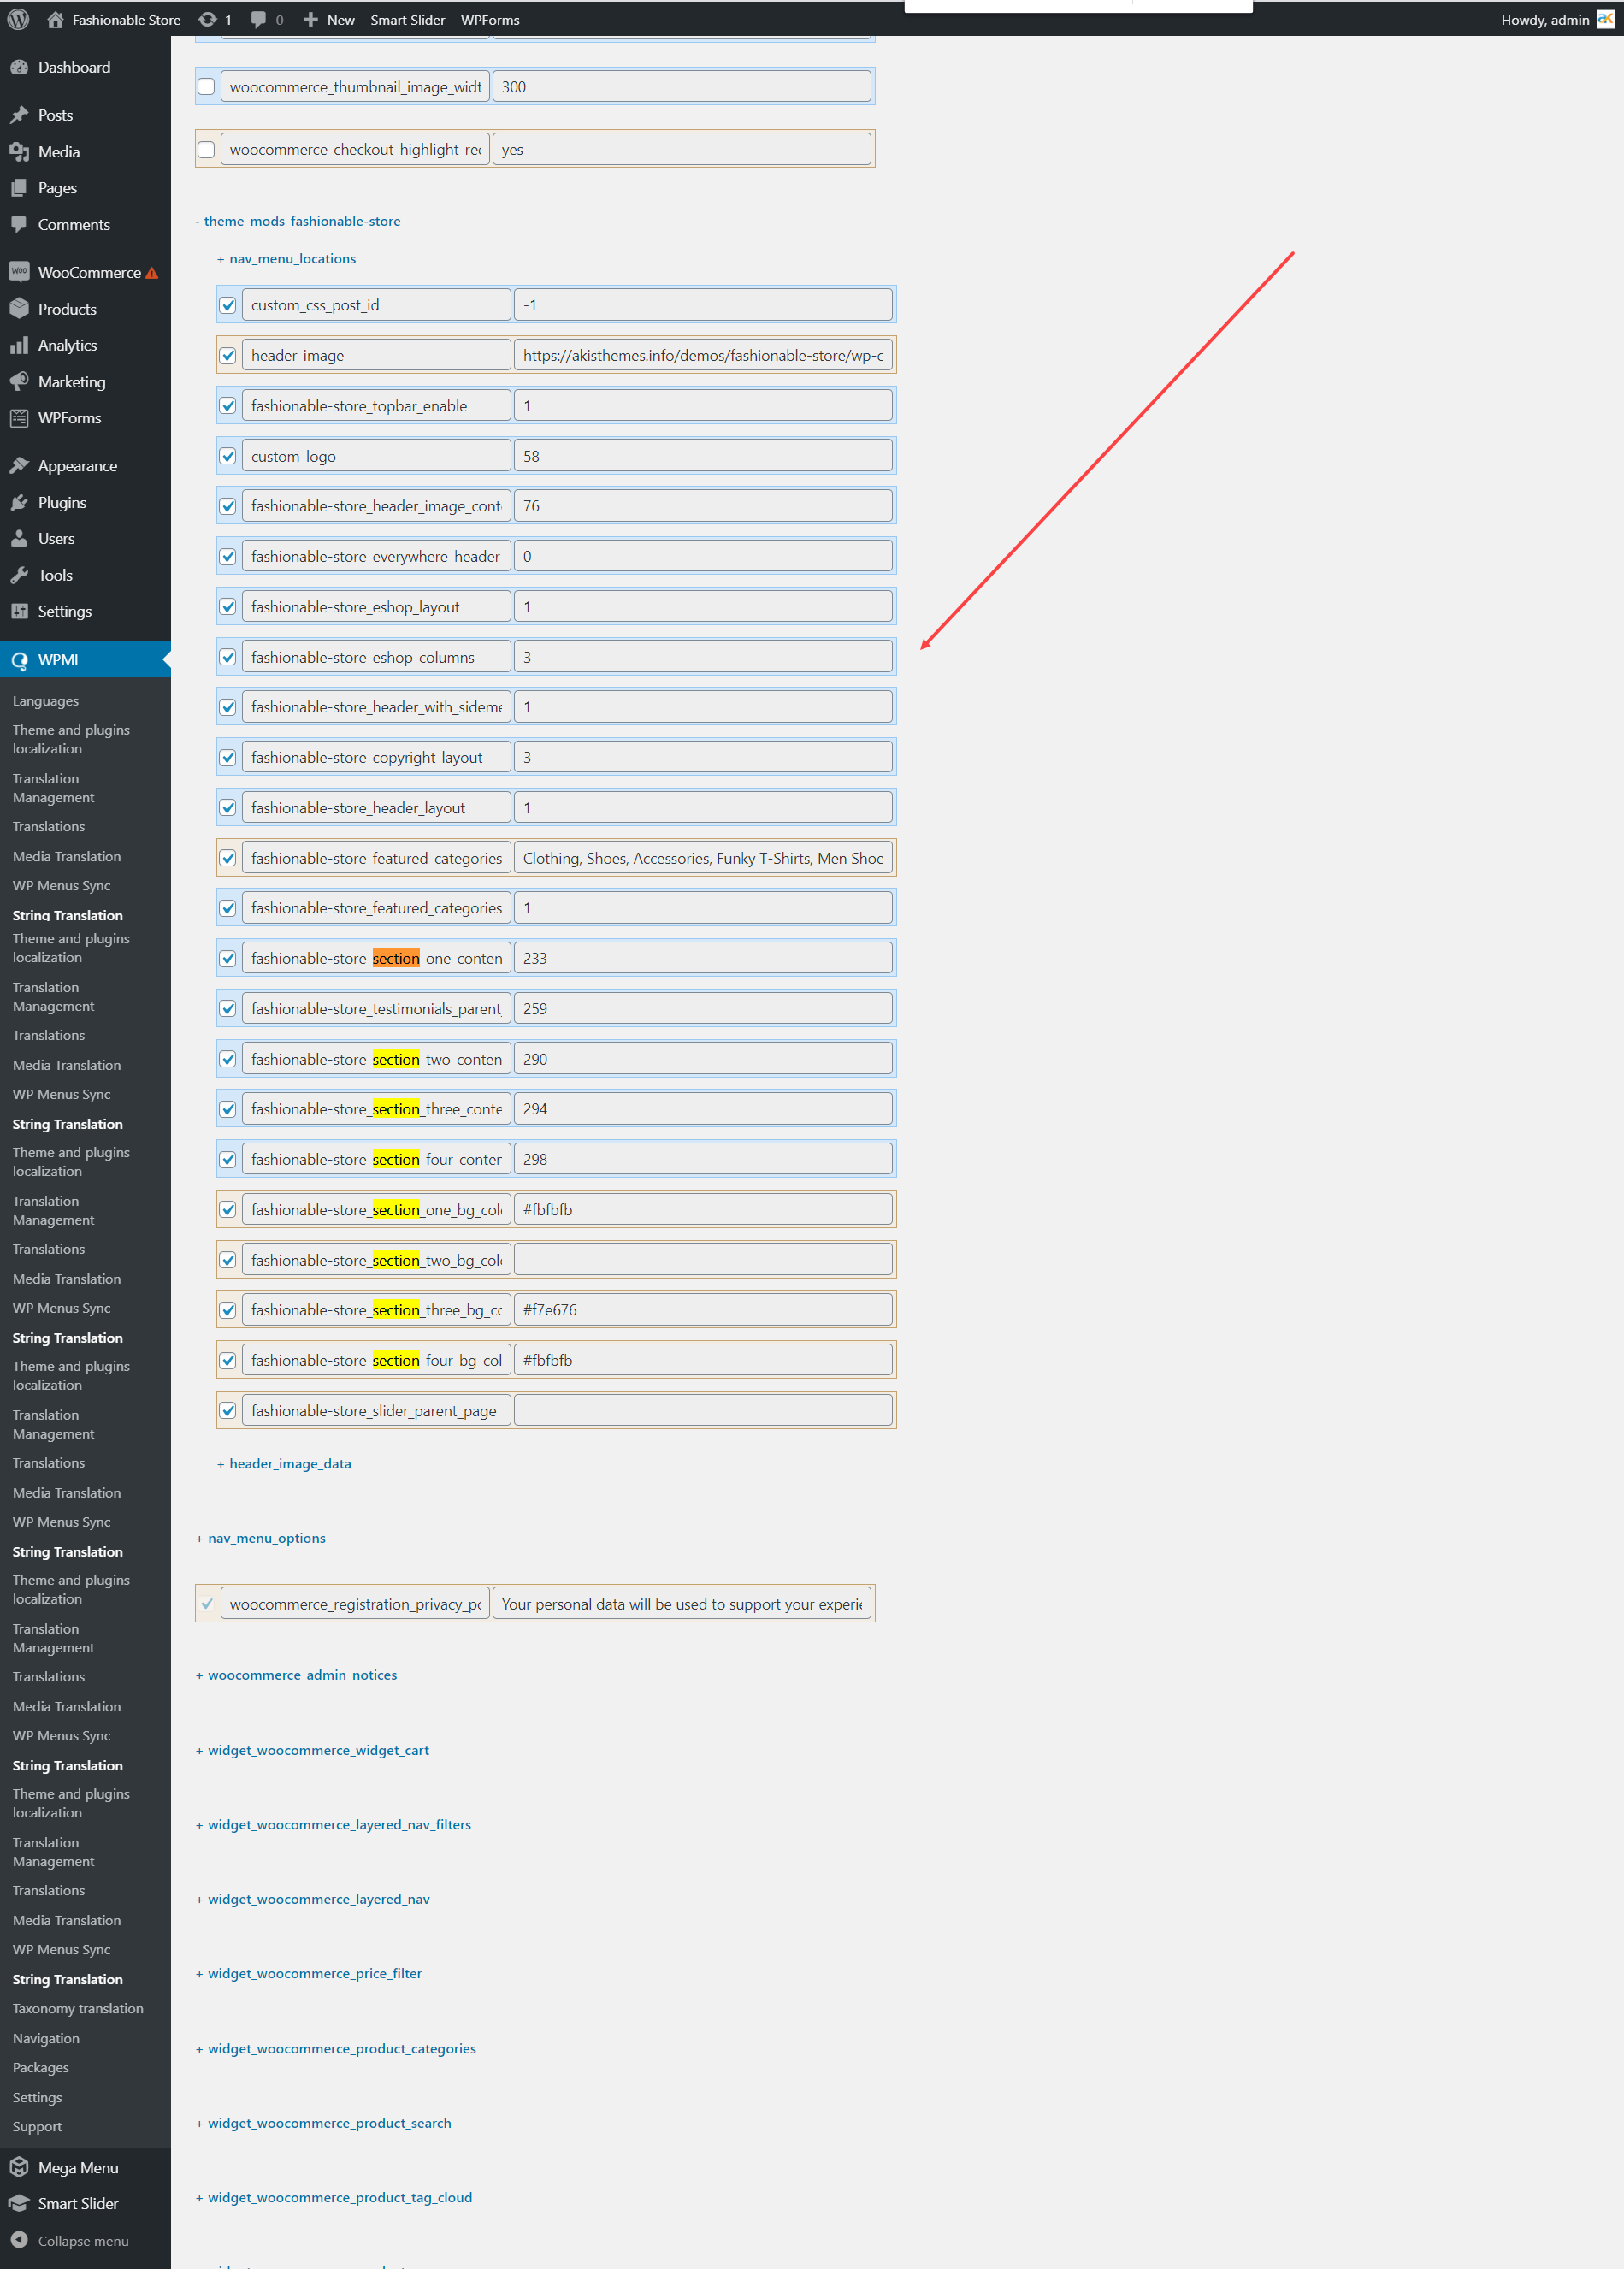Open the WPML Packages submenu item
Screen dimensions: 1624x2269
41,2067
